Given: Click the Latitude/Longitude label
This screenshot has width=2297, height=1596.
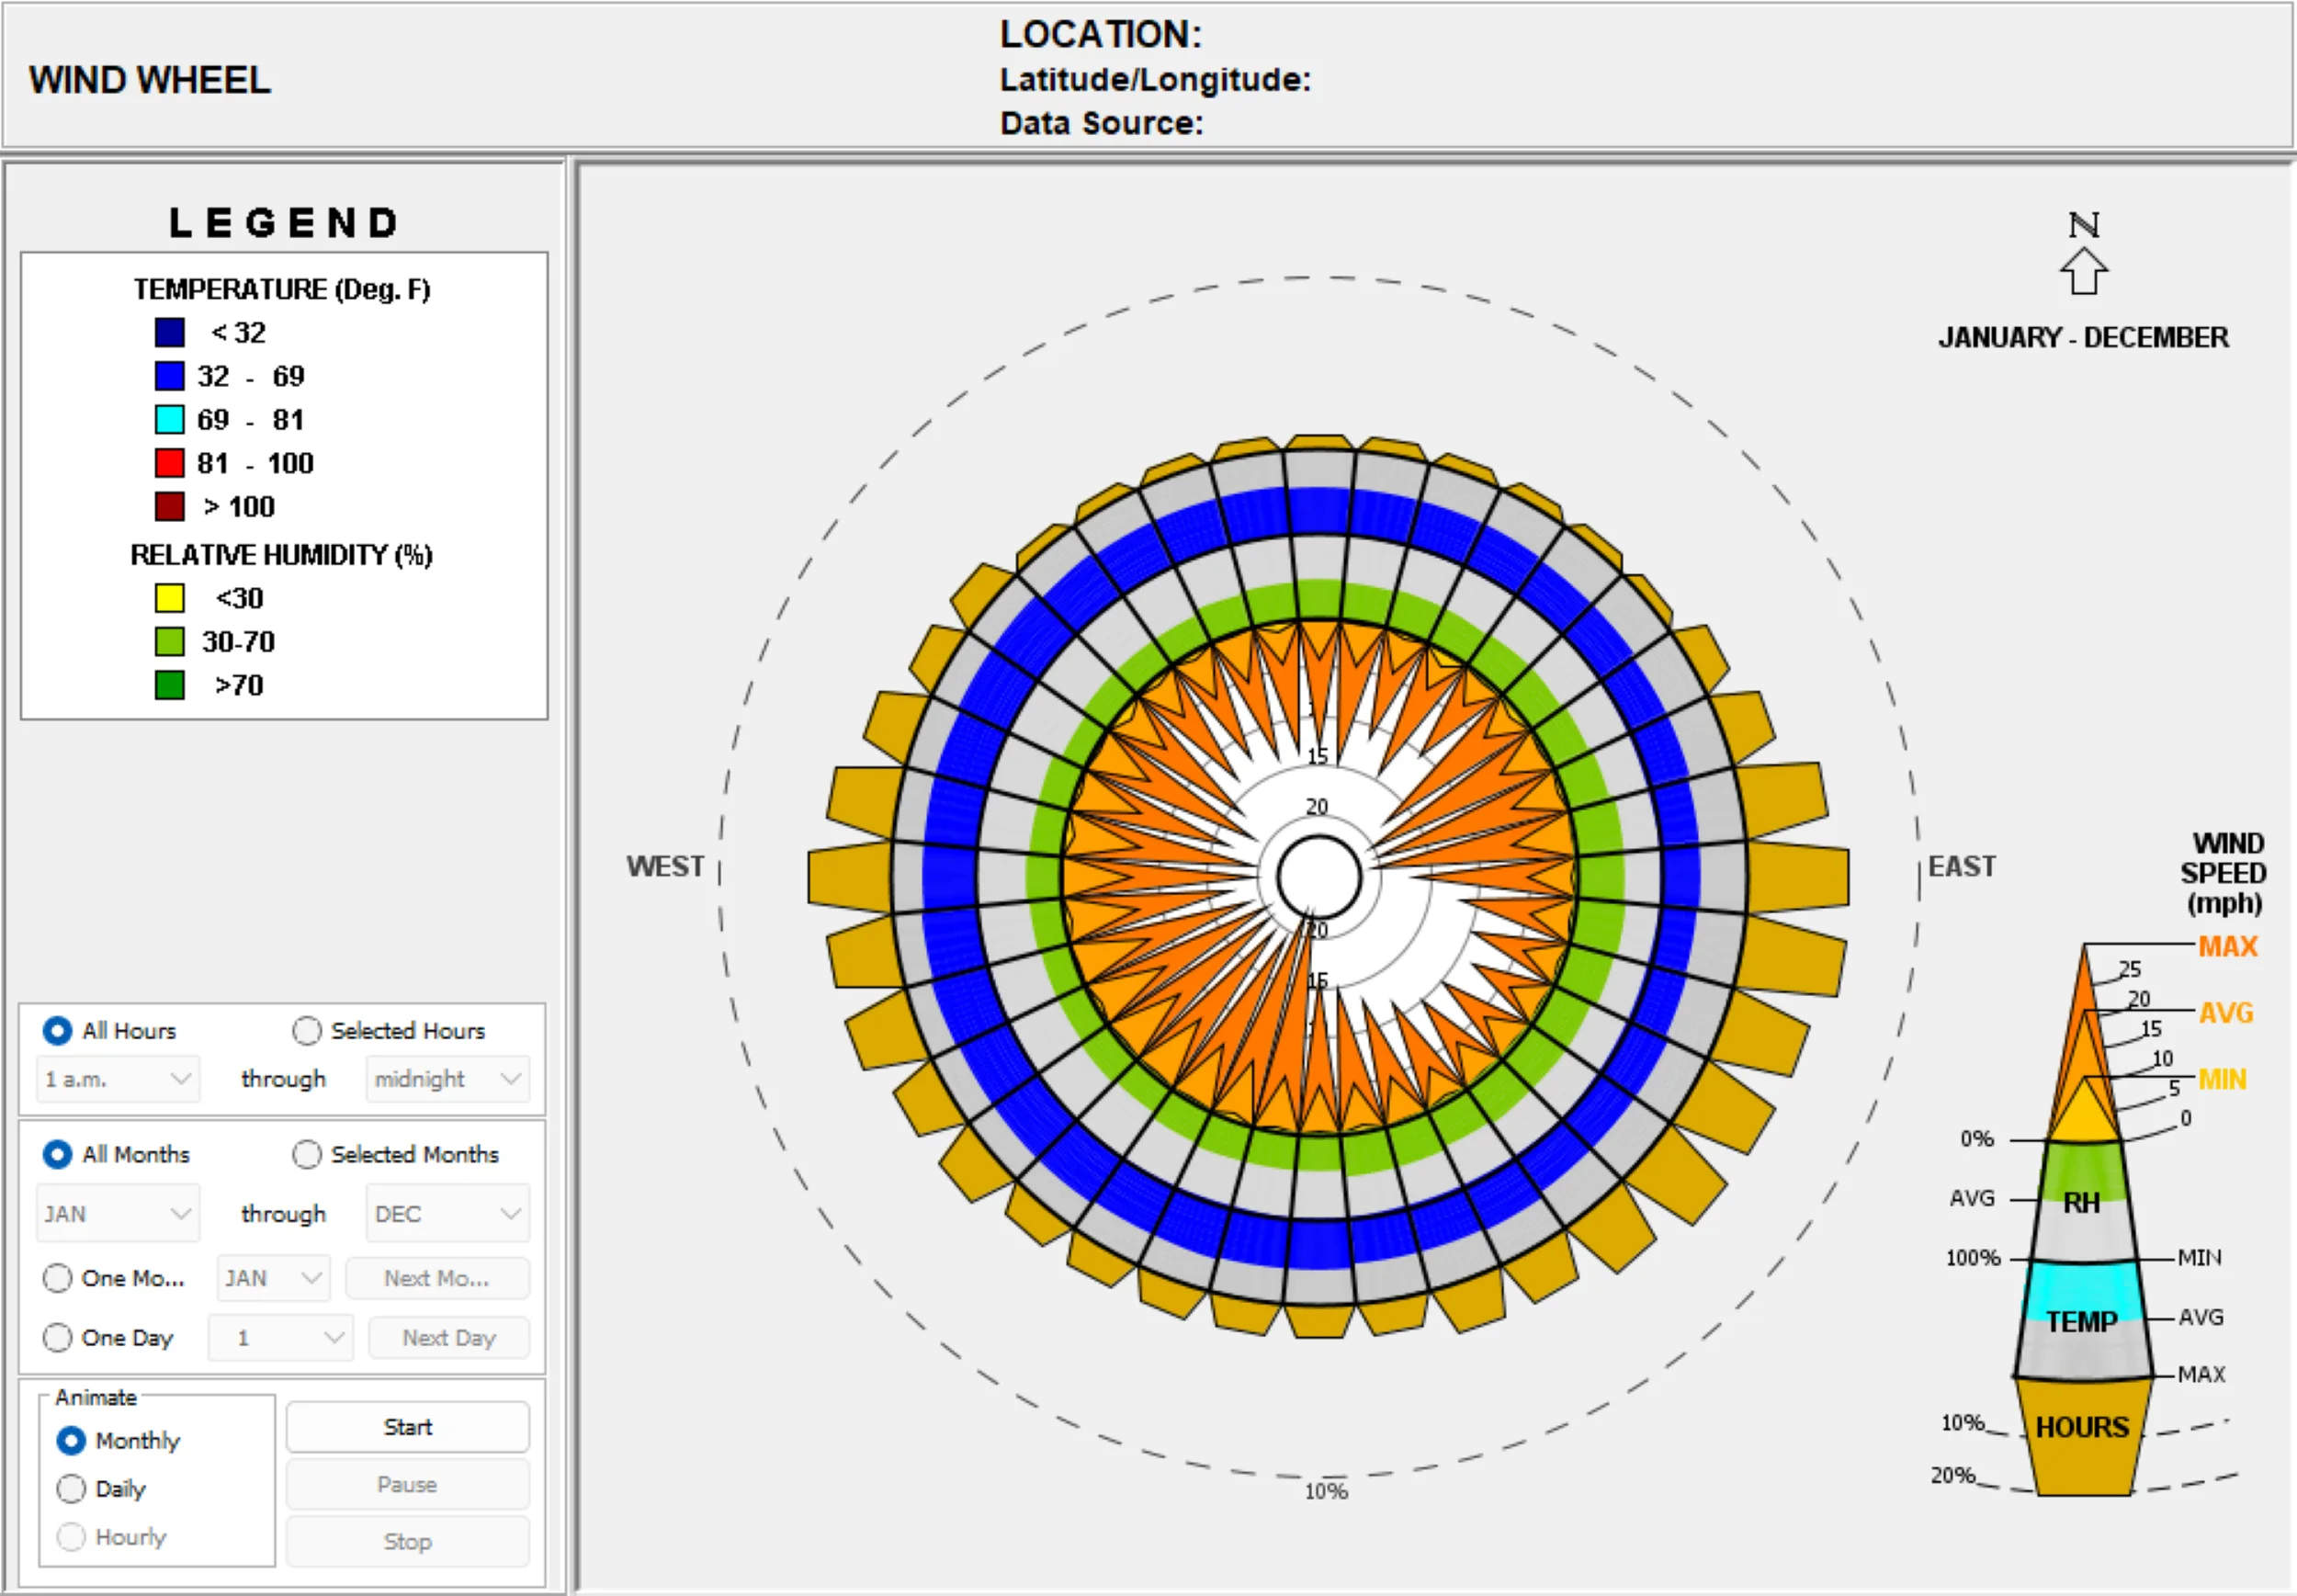Looking at the screenshot, I should [1156, 79].
